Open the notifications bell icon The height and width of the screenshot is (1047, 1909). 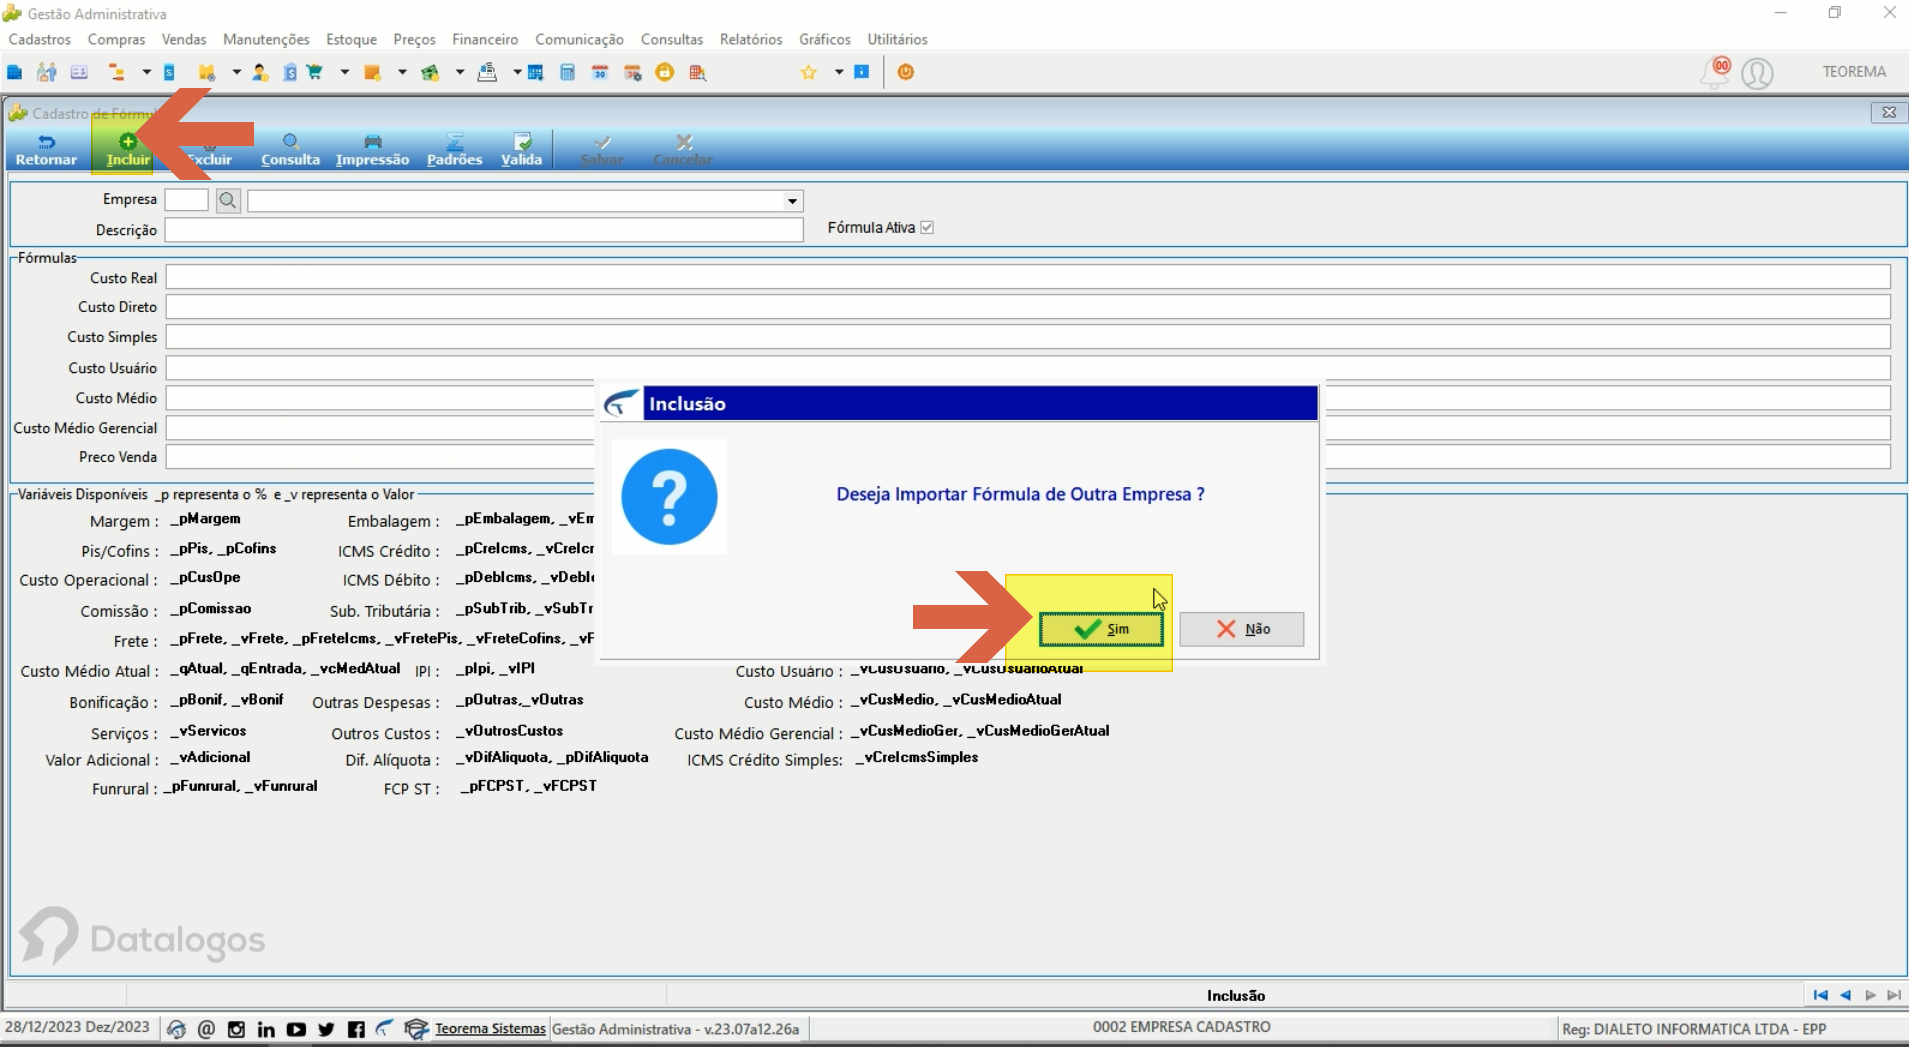coord(1715,72)
